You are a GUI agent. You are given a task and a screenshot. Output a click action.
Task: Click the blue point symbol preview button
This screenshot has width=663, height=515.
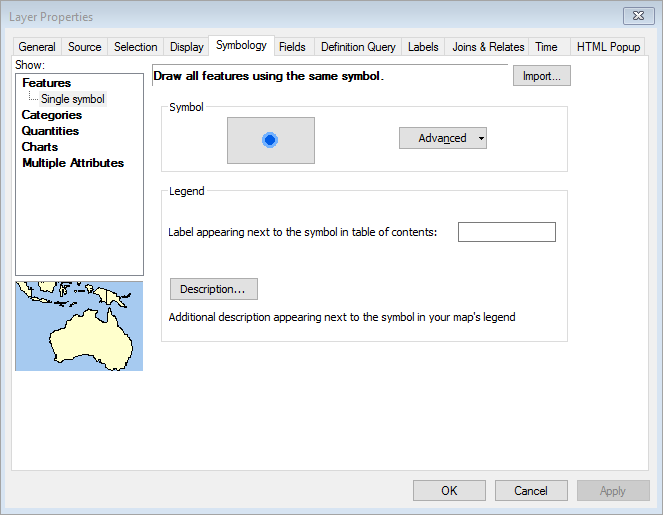[270, 140]
